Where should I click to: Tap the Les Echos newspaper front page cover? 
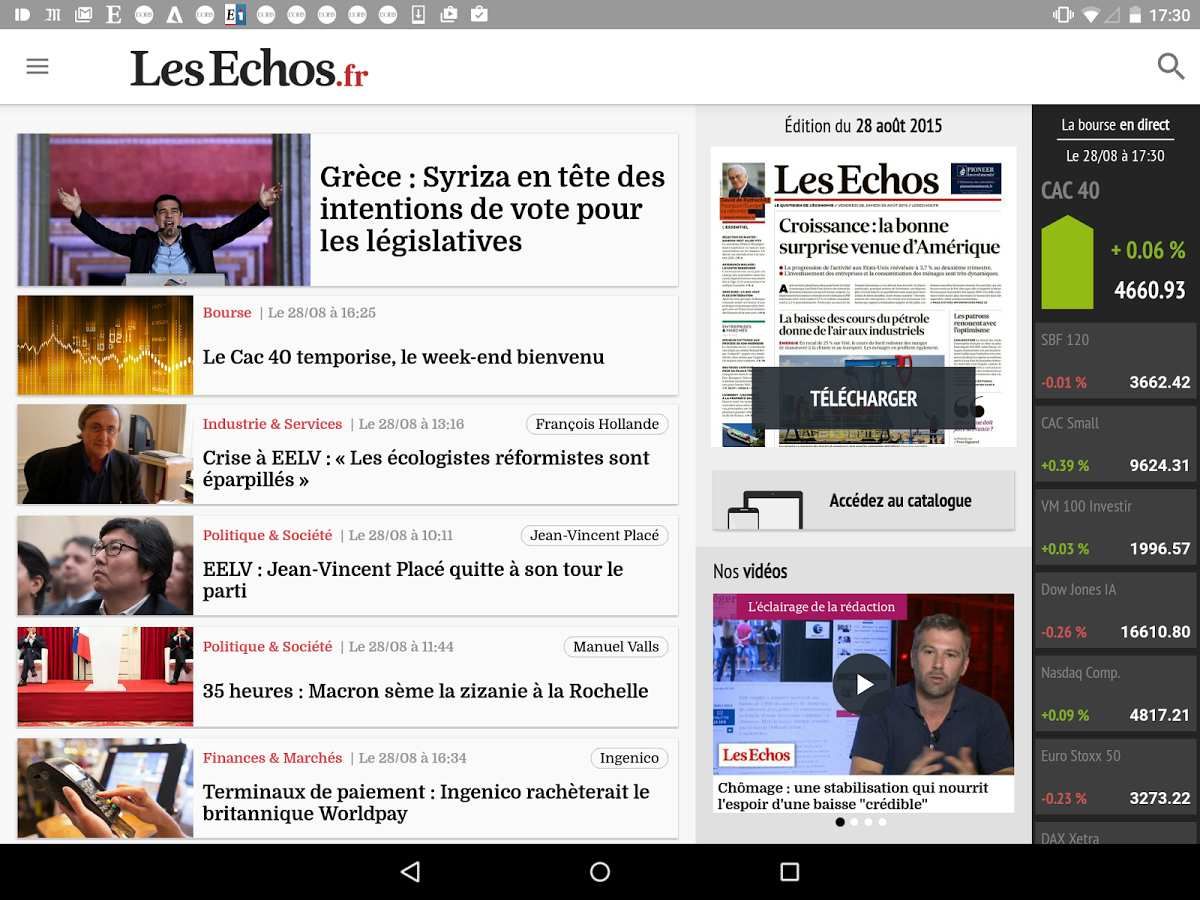coord(863,297)
